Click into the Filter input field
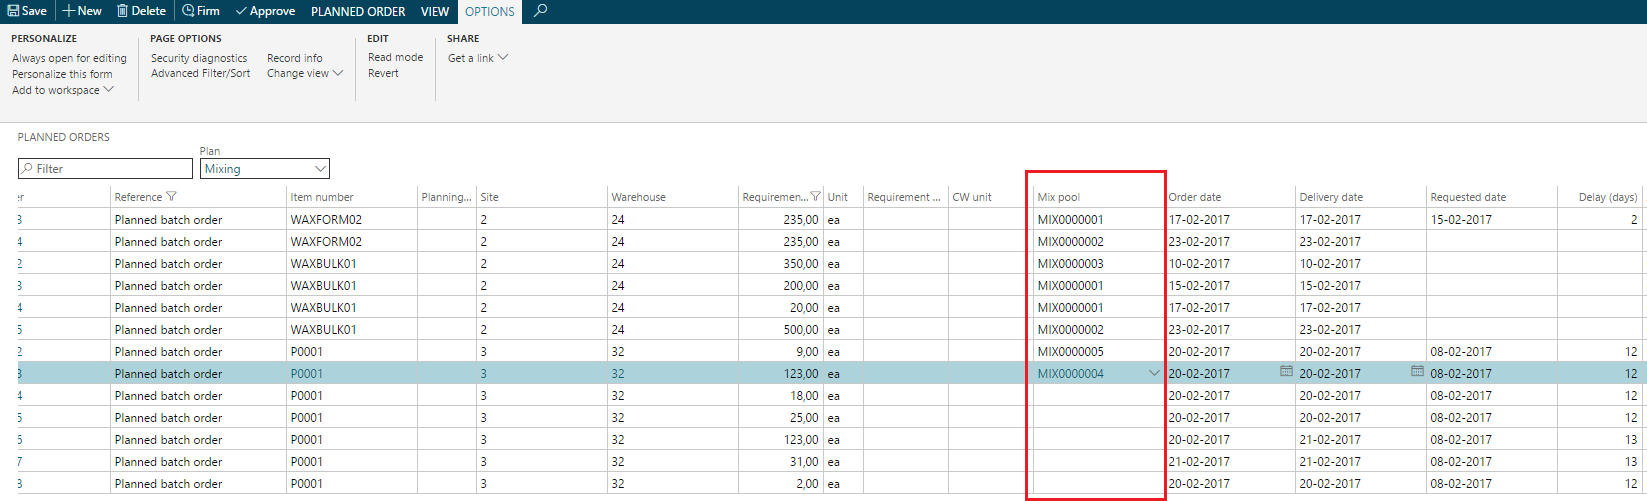Viewport: 1647px width, 501px height. click(105, 169)
